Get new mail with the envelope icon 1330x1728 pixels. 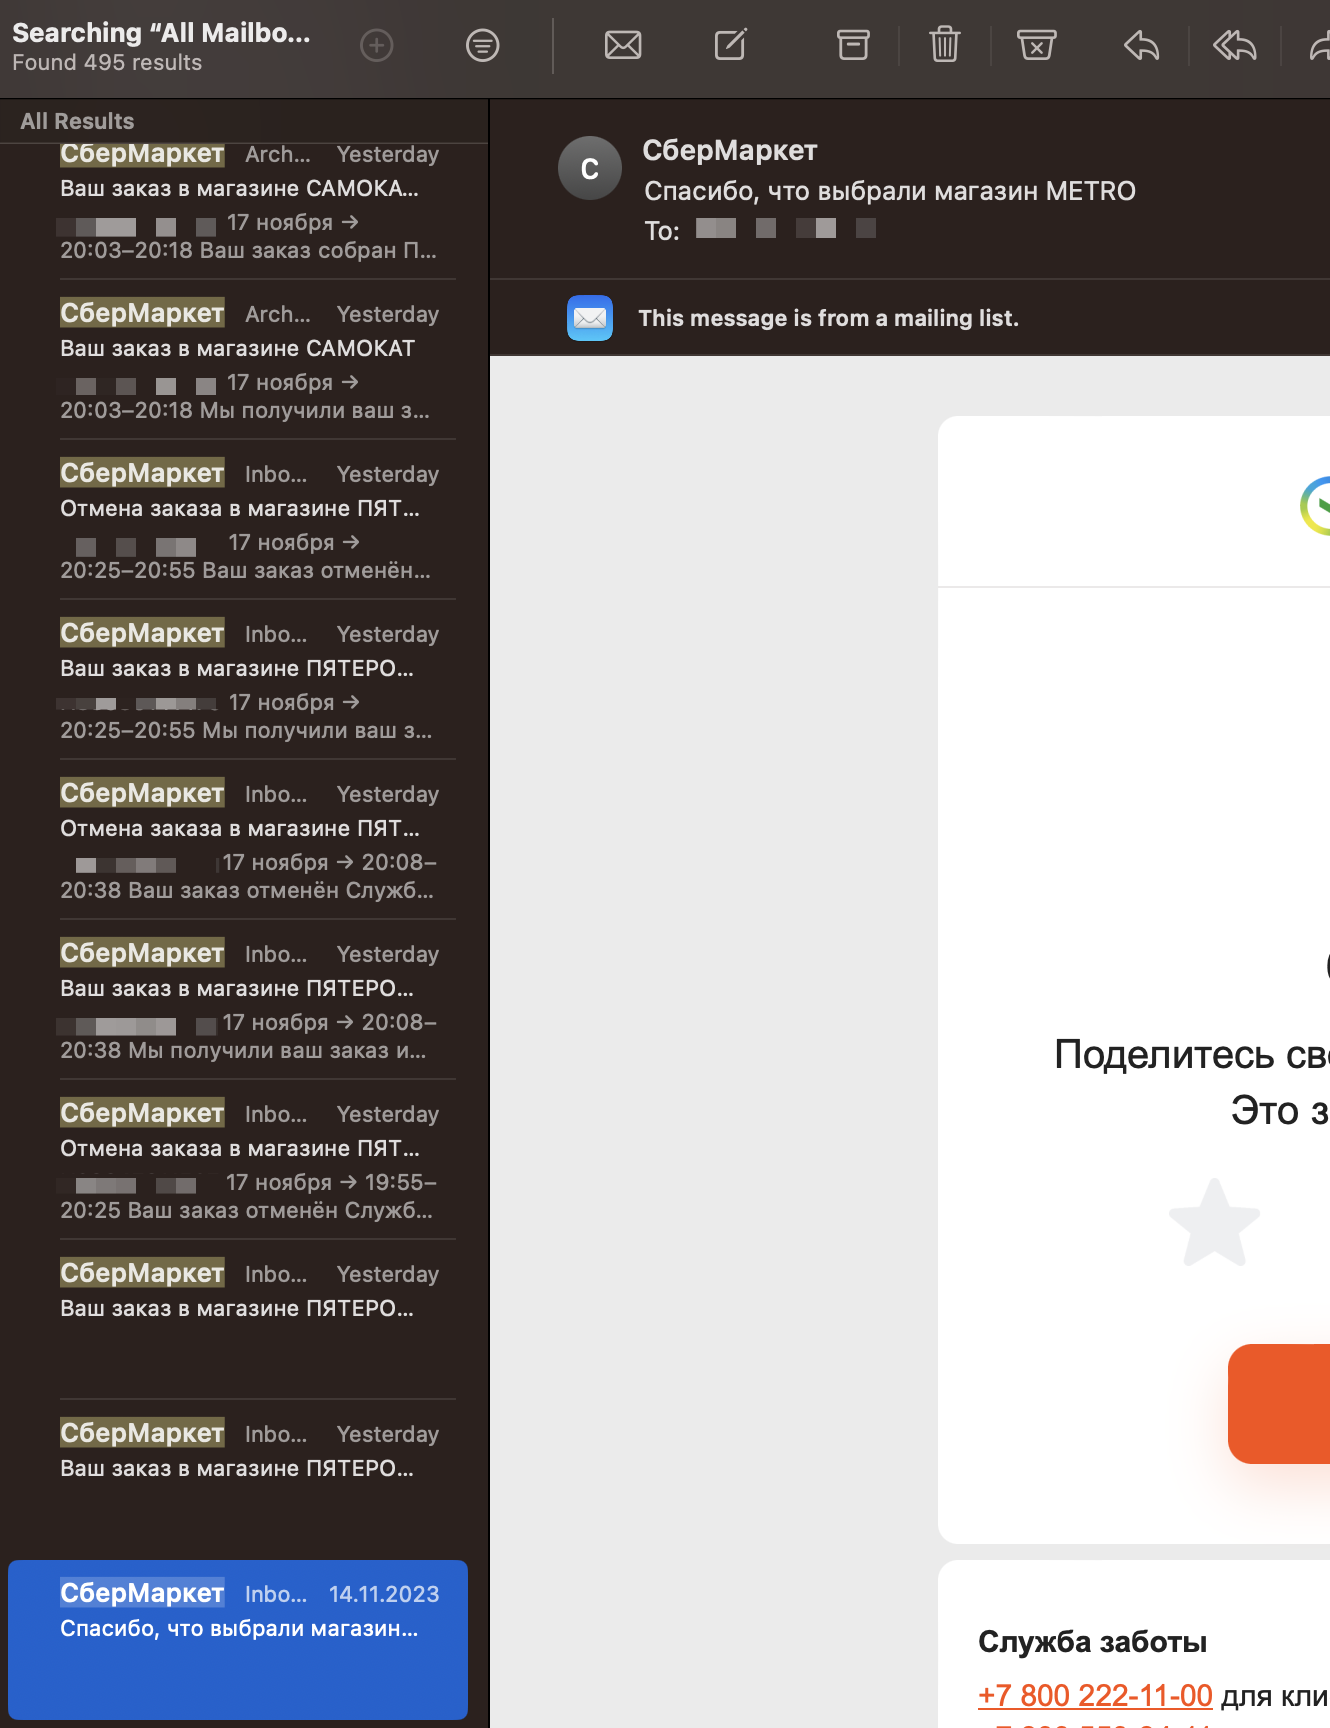(x=623, y=45)
